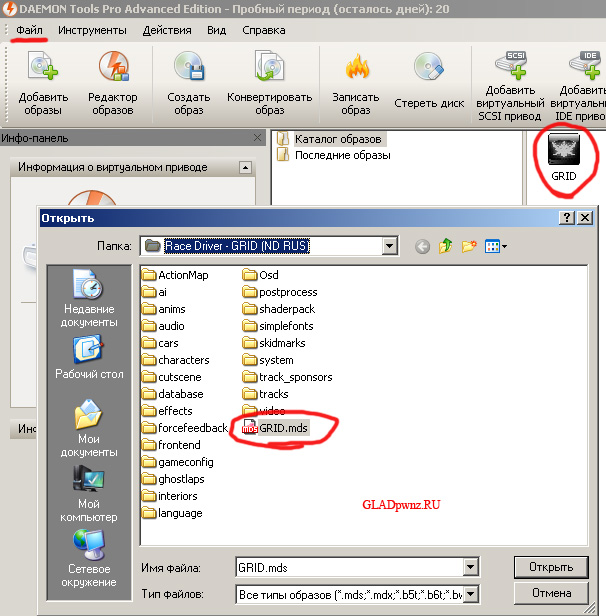Select the GRID.mds file
The width and height of the screenshot is (606, 616).
coord(283,428)
